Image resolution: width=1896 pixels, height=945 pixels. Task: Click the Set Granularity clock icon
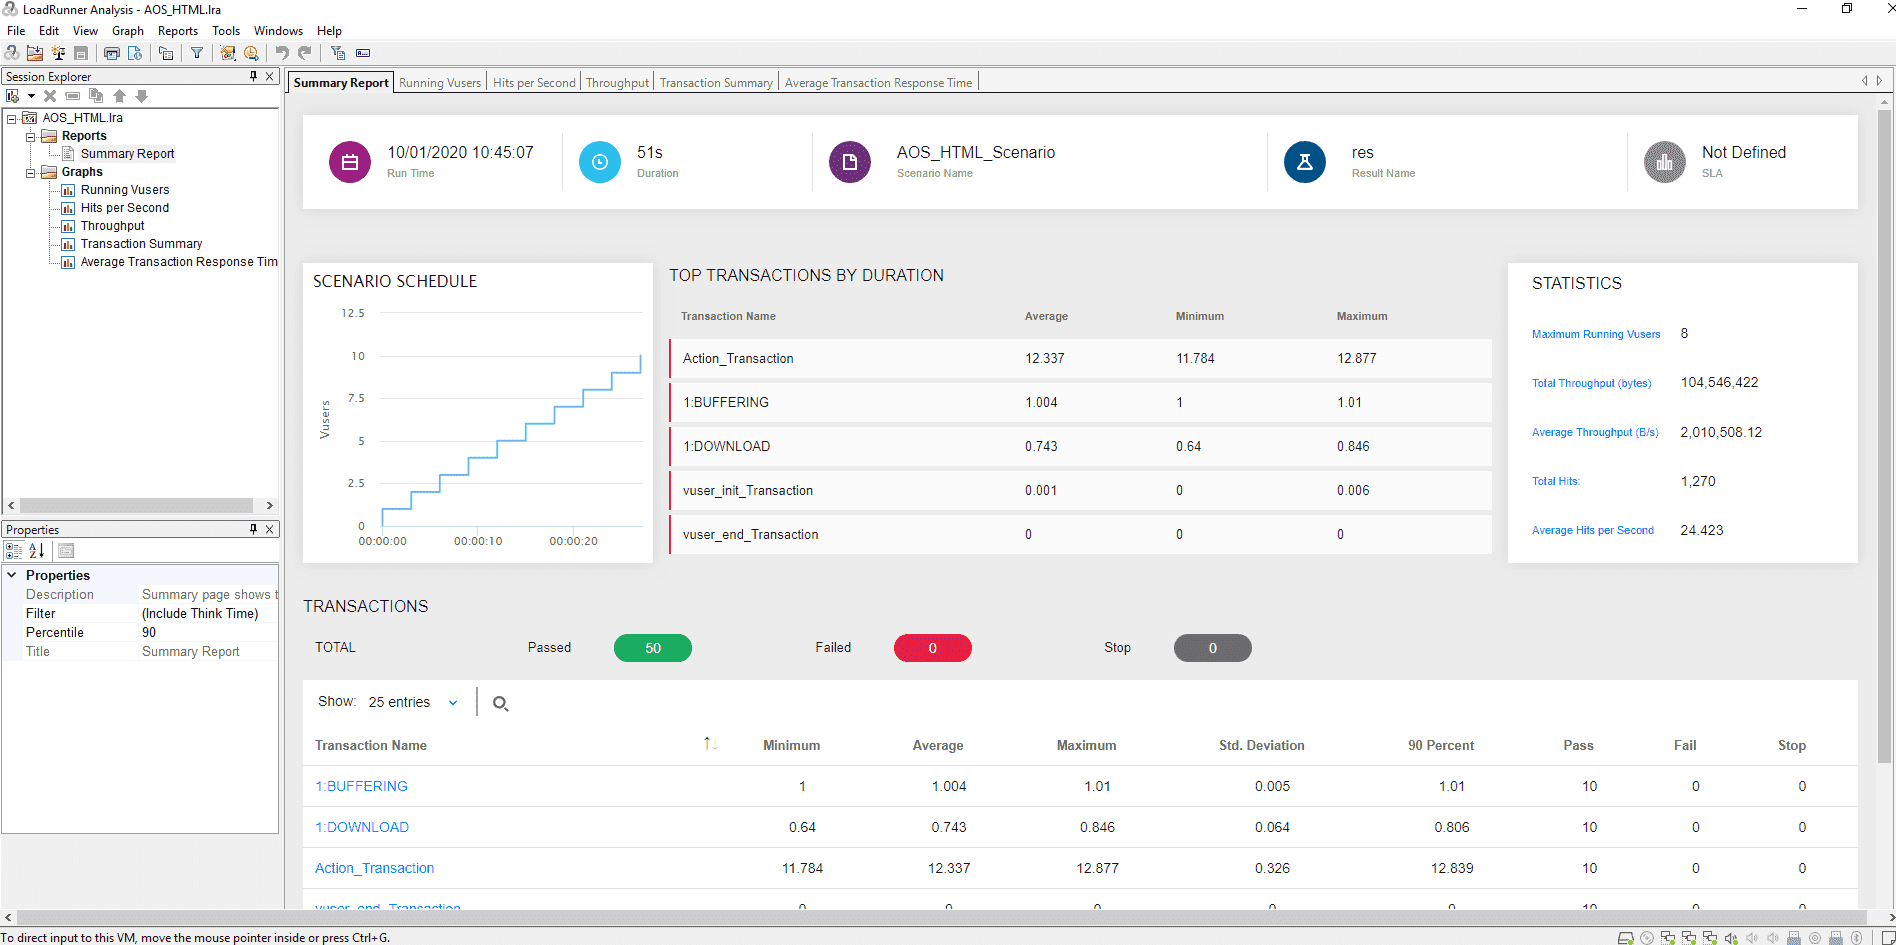pyautogui.click(x=251, y=53)
